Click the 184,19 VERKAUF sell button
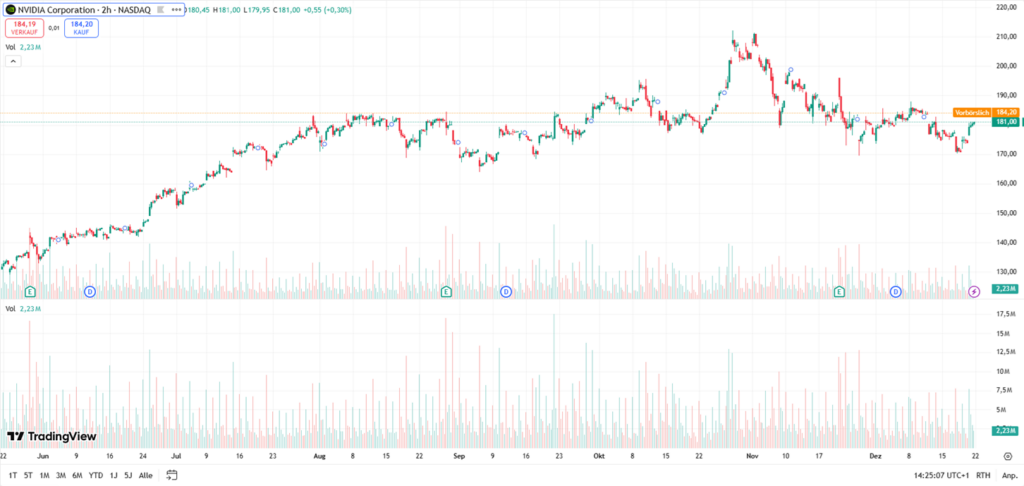Image resolution: width=1024 pixels, height=486 pixels. coord(26,27)
